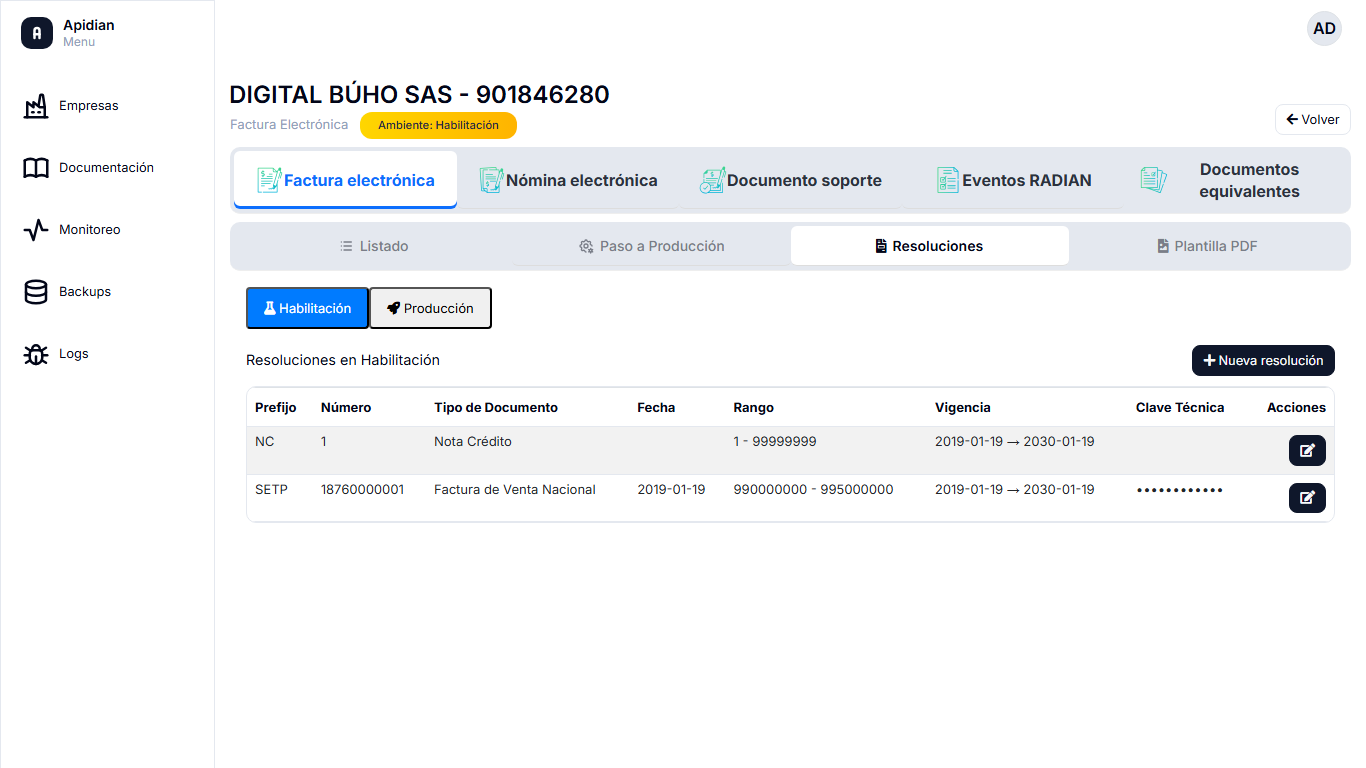The image size is (1366, 768).
Task: Switch to Nómina electrónica tab
Action: 568,180
